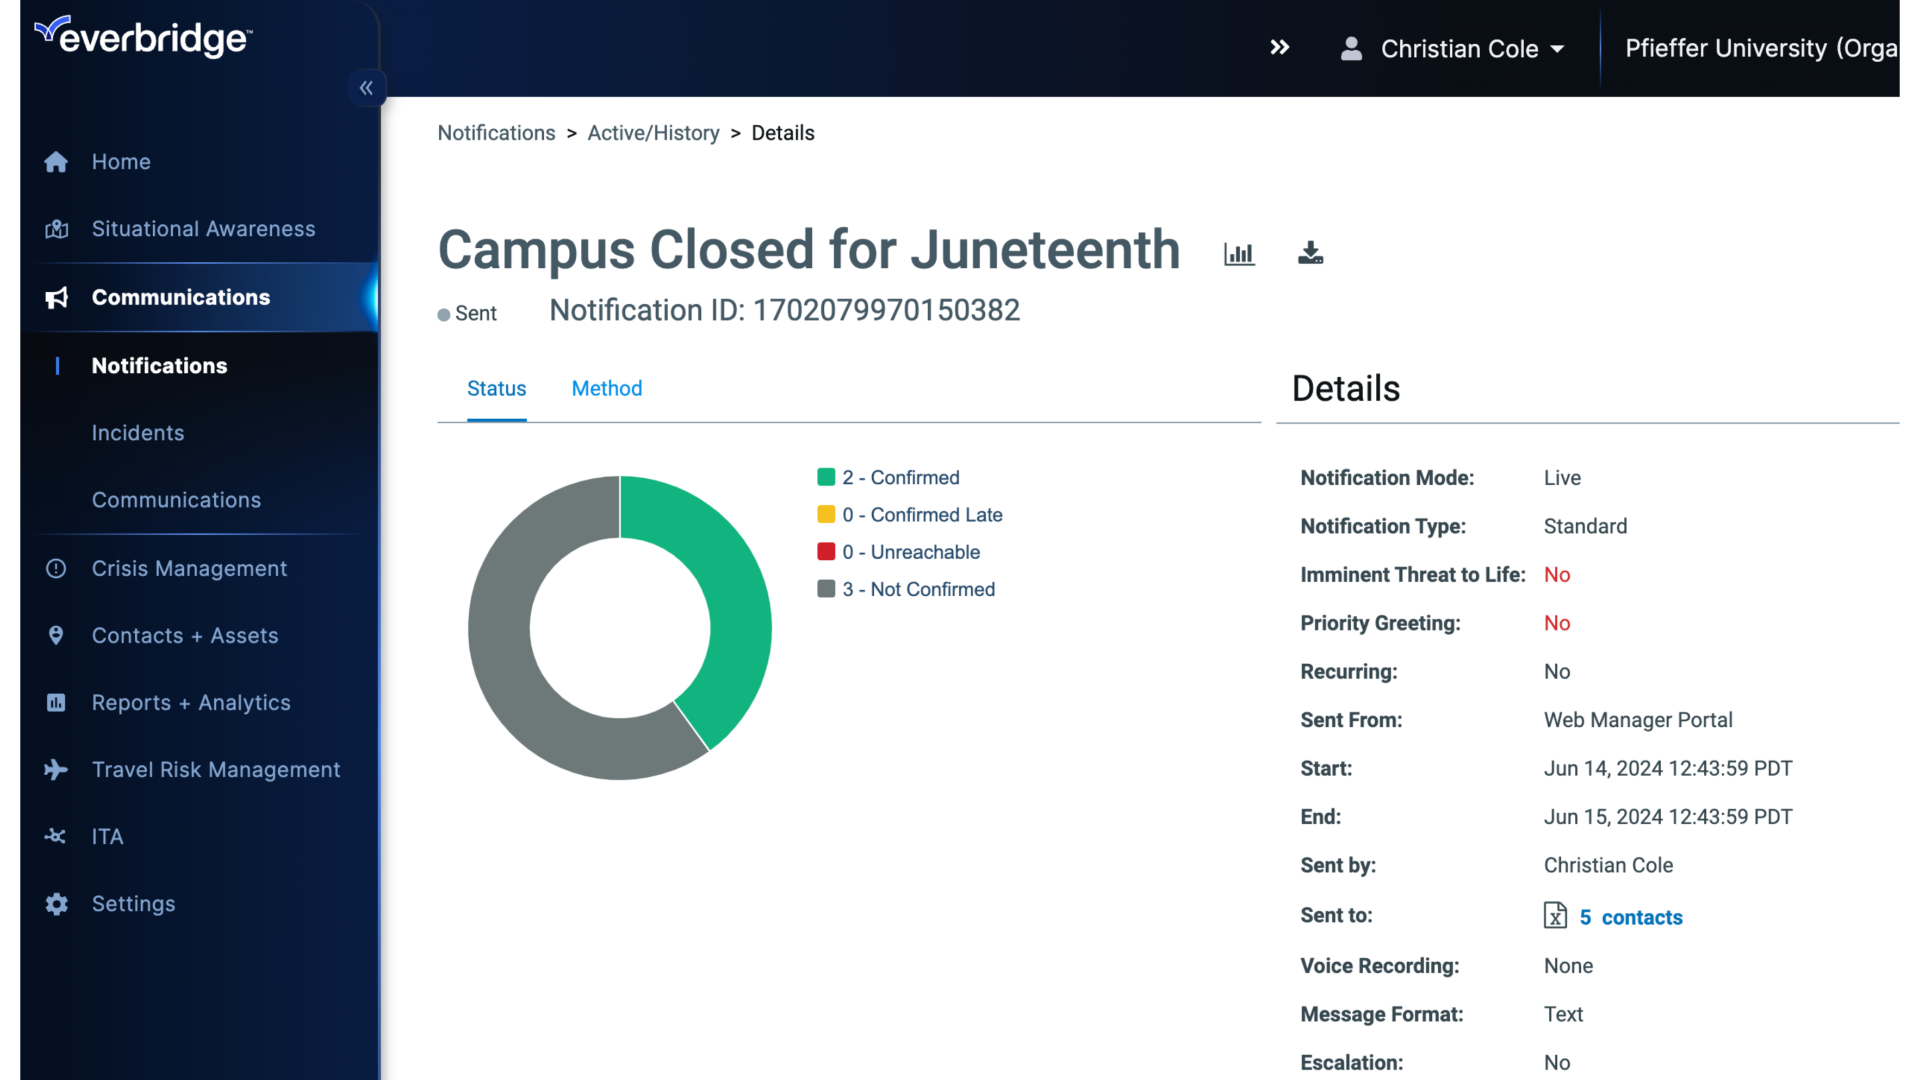Open the 5 contacts link

pyautogui.click(x=1630, y=917)
